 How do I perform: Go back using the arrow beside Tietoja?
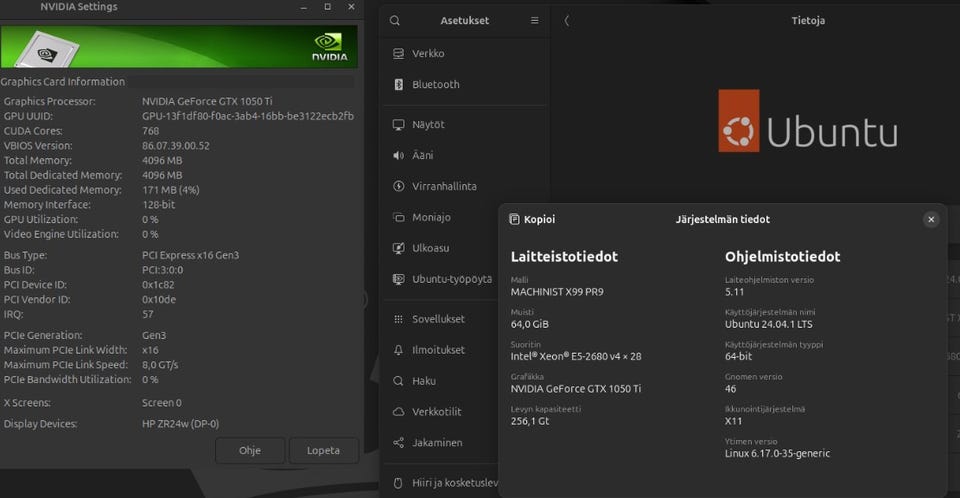point(566,21)
